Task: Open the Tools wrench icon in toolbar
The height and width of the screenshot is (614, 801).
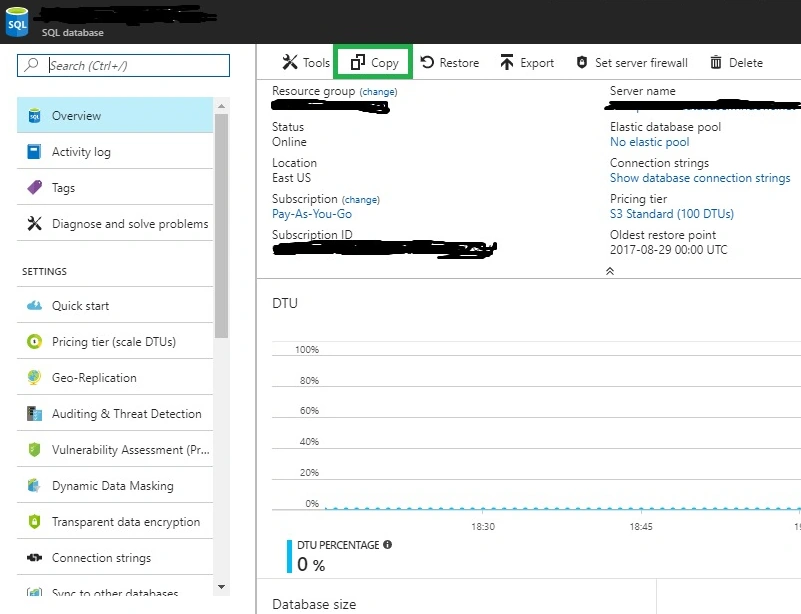Action: (290, 62)
